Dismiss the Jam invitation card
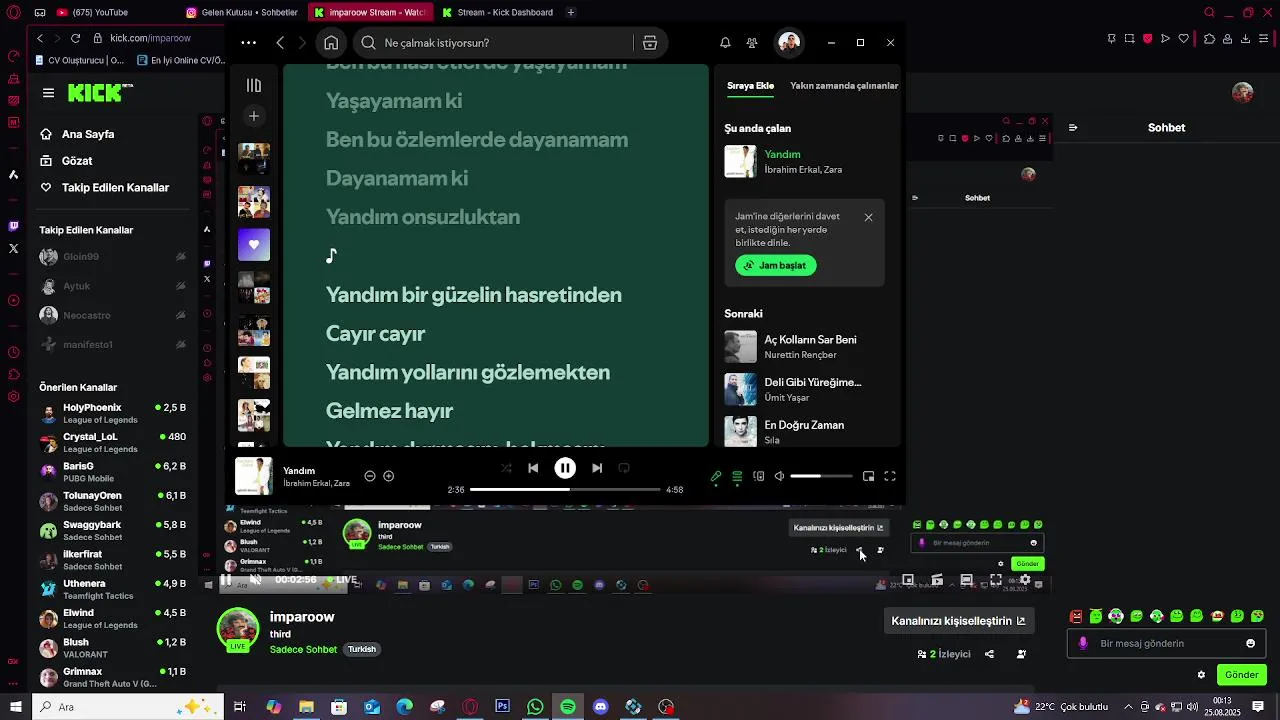Screen dimensions: 1280x720 tap(868, 217)
